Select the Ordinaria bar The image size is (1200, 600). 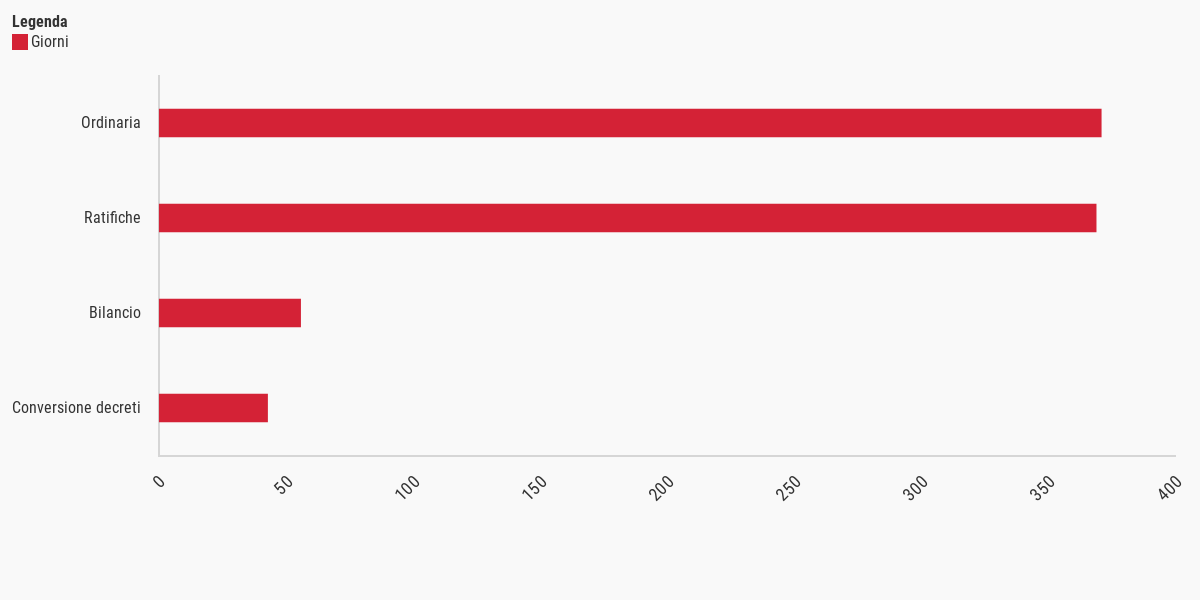coord(630,123)
